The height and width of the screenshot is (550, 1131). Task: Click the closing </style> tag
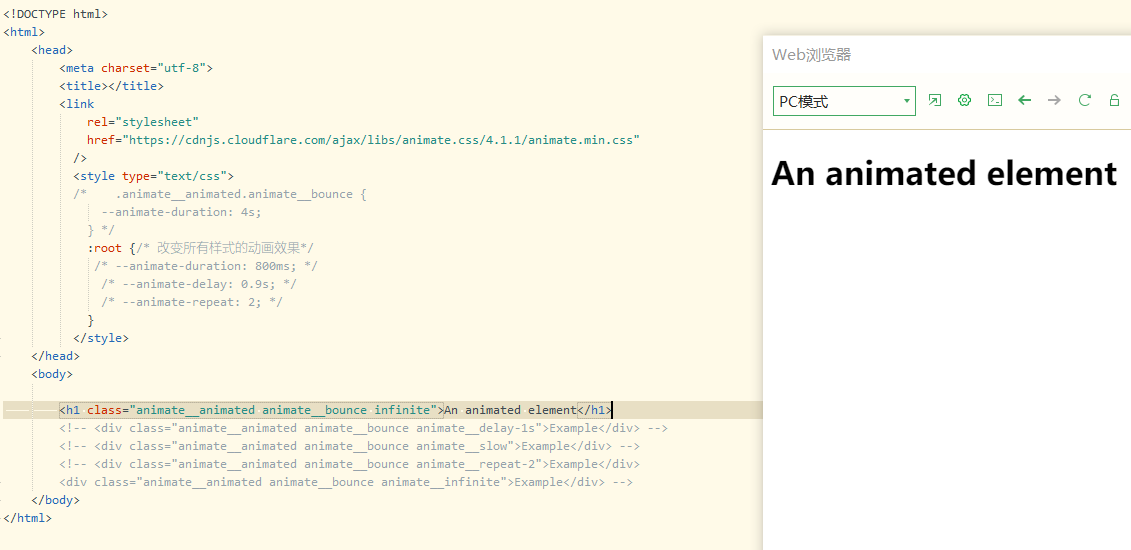[x=101, y=338]
